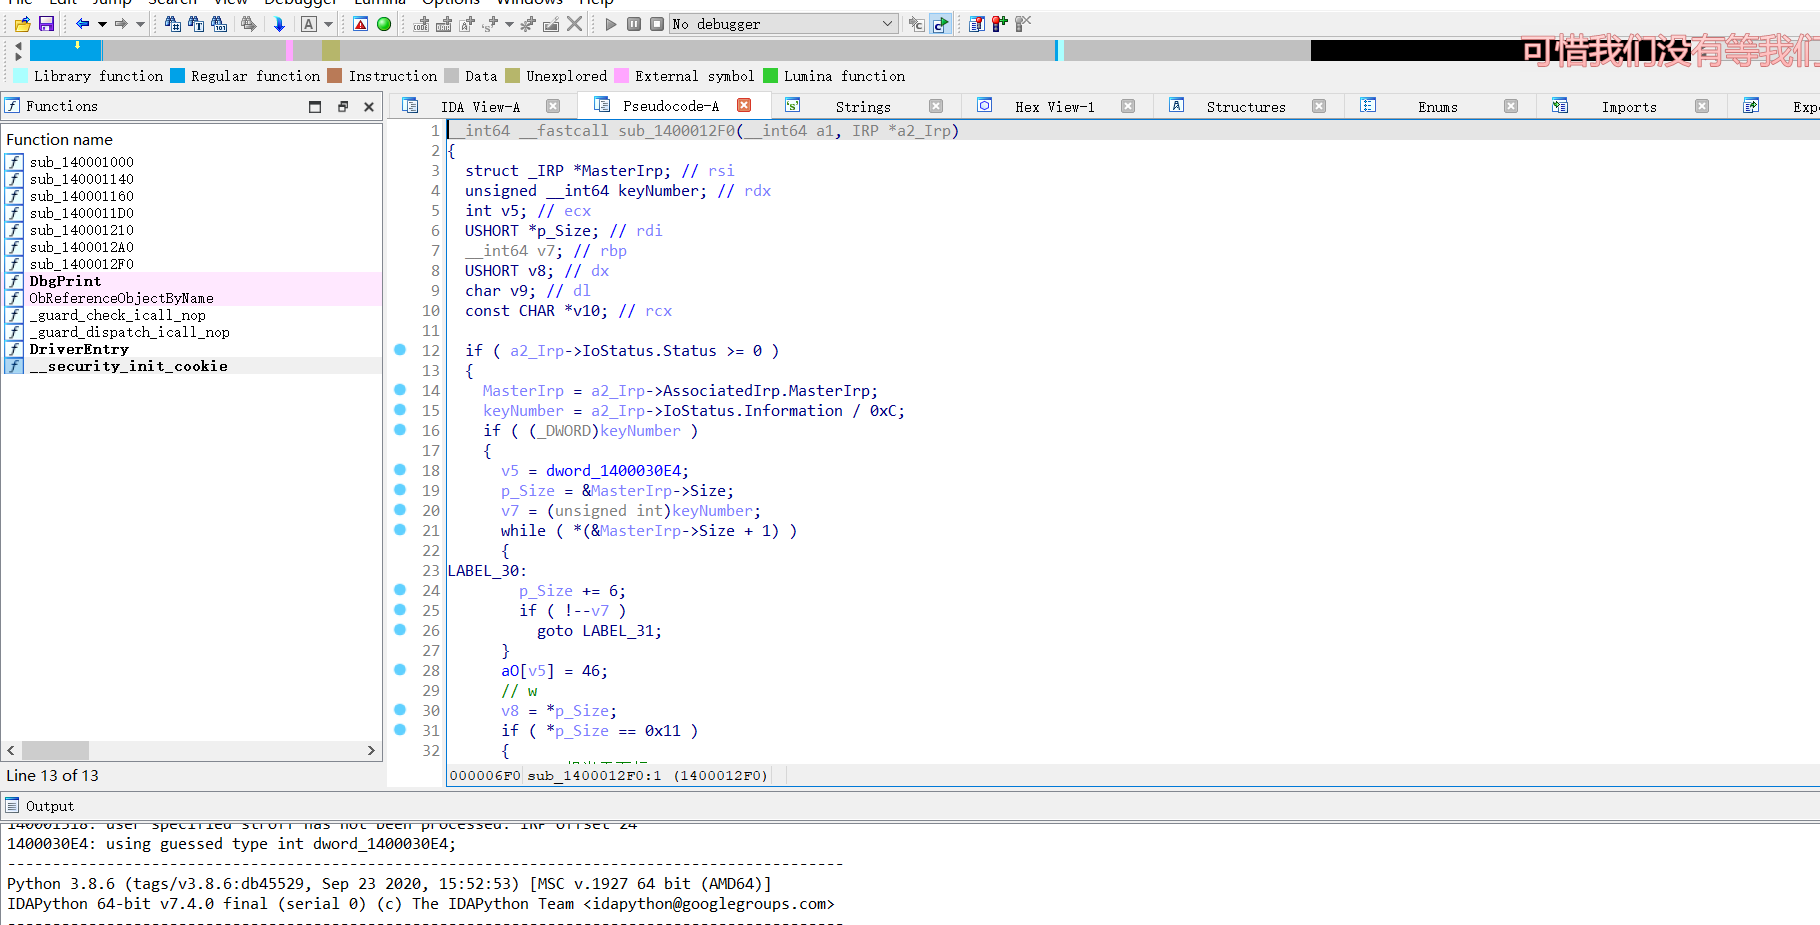Toggle the breakpoint dot on line 26
Image resolution: width=1820 pixels, height=925 pixels.
click(400, 630)
